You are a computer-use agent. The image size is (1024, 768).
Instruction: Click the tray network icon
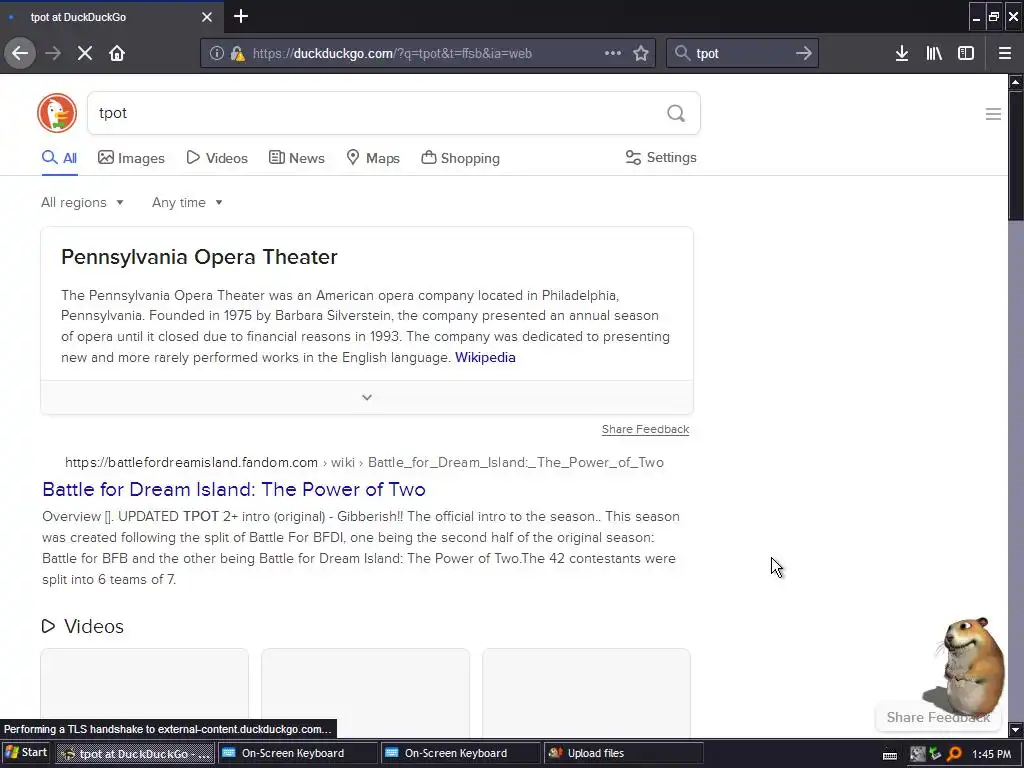[x=936, y=754]
